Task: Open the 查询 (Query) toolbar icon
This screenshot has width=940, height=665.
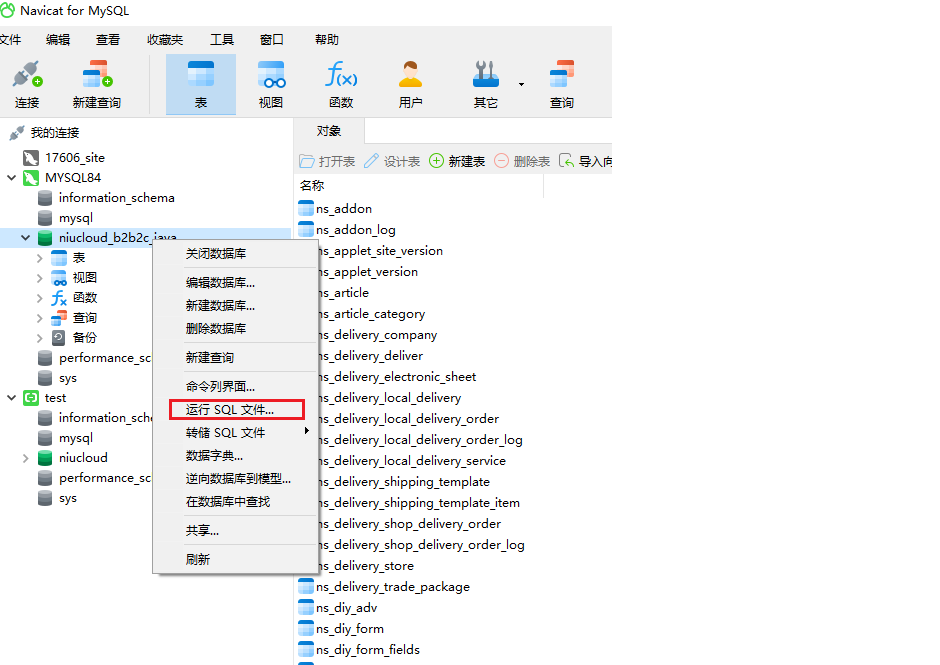Action: 562,84
